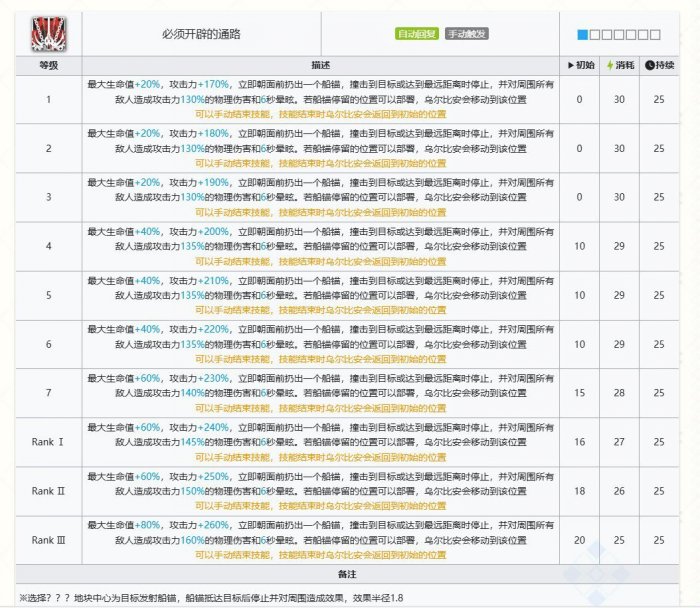700x608 pixels.
Task: Click the 备注 notes header
Action: click(348, 573)
